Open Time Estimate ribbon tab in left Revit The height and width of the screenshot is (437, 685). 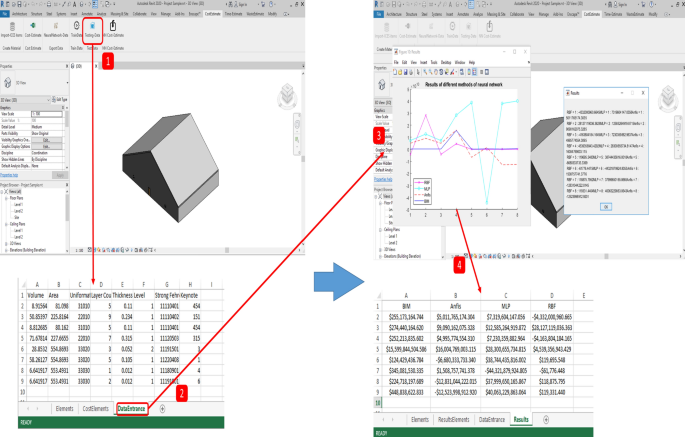pos(234,14)
